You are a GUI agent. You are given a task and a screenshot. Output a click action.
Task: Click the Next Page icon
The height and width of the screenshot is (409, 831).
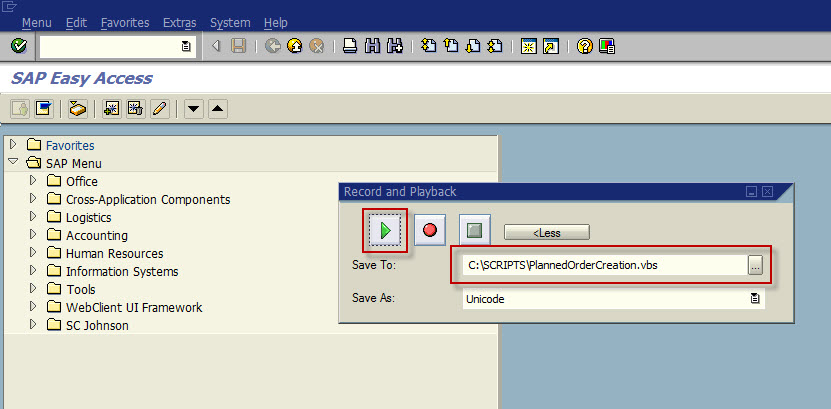(x=473, y=47)
